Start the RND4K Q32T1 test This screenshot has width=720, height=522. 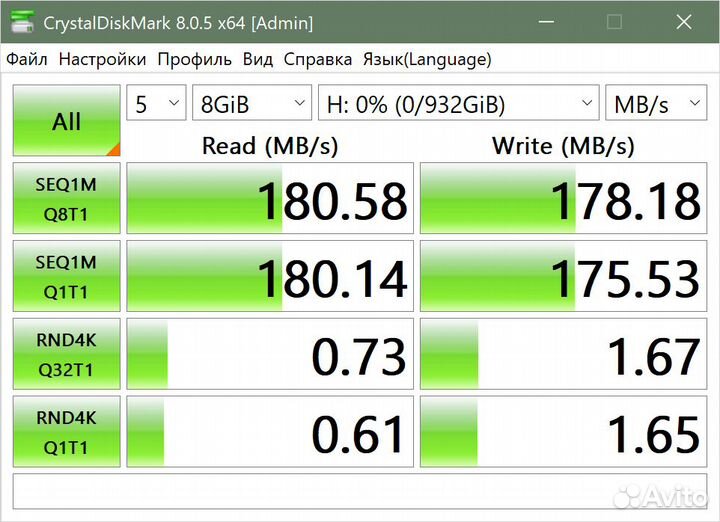(x=67, y=354)
